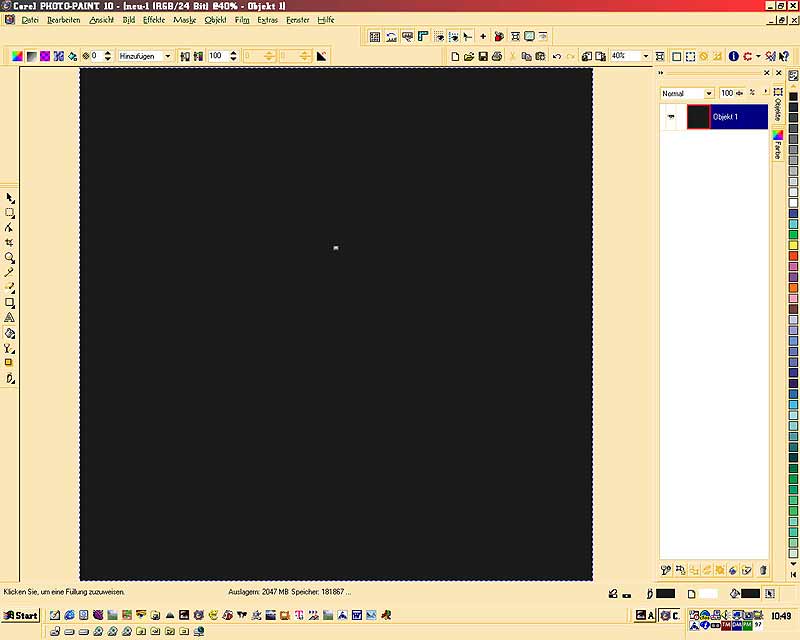This screenshot has height=640, width=800.
Task: Select the Object Pick arrow tool
Action: (10, 198)
